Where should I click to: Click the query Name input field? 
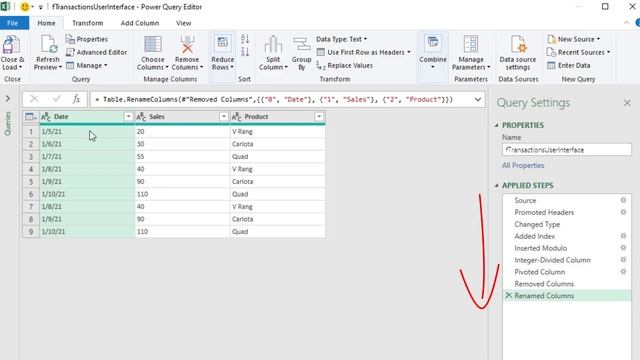567,150
